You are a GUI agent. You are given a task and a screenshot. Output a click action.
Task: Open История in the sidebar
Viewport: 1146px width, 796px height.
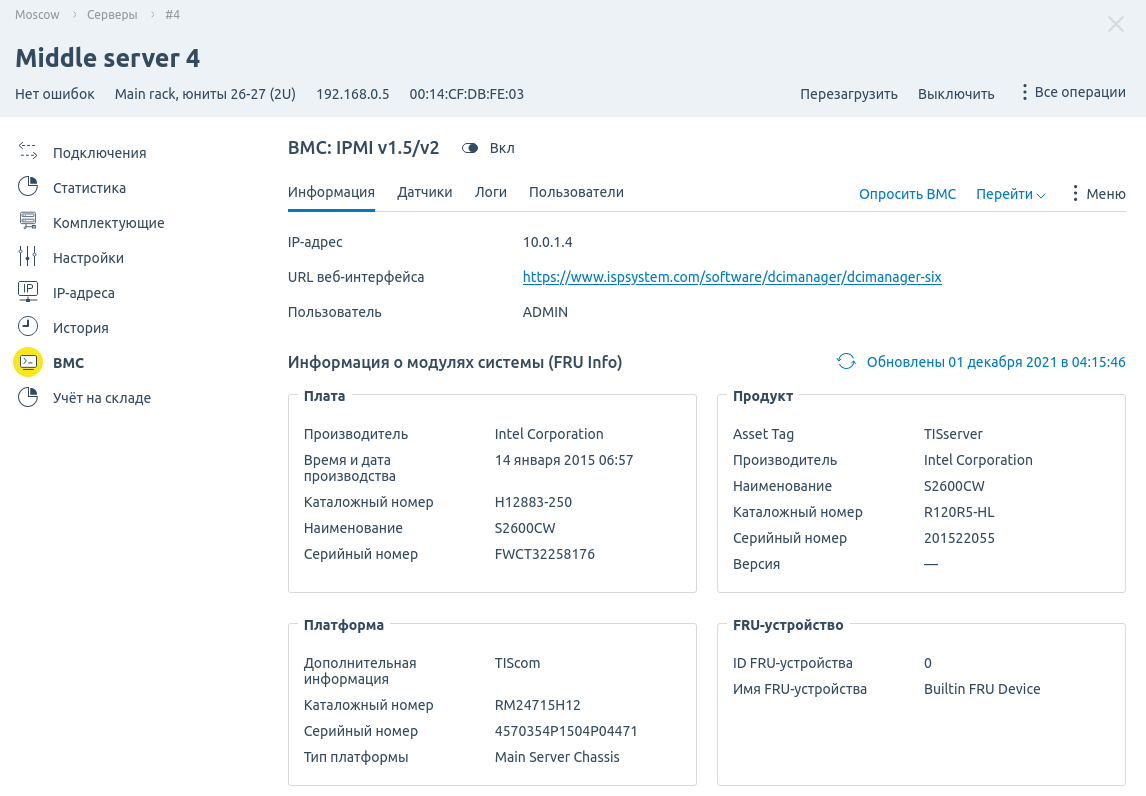80,328
